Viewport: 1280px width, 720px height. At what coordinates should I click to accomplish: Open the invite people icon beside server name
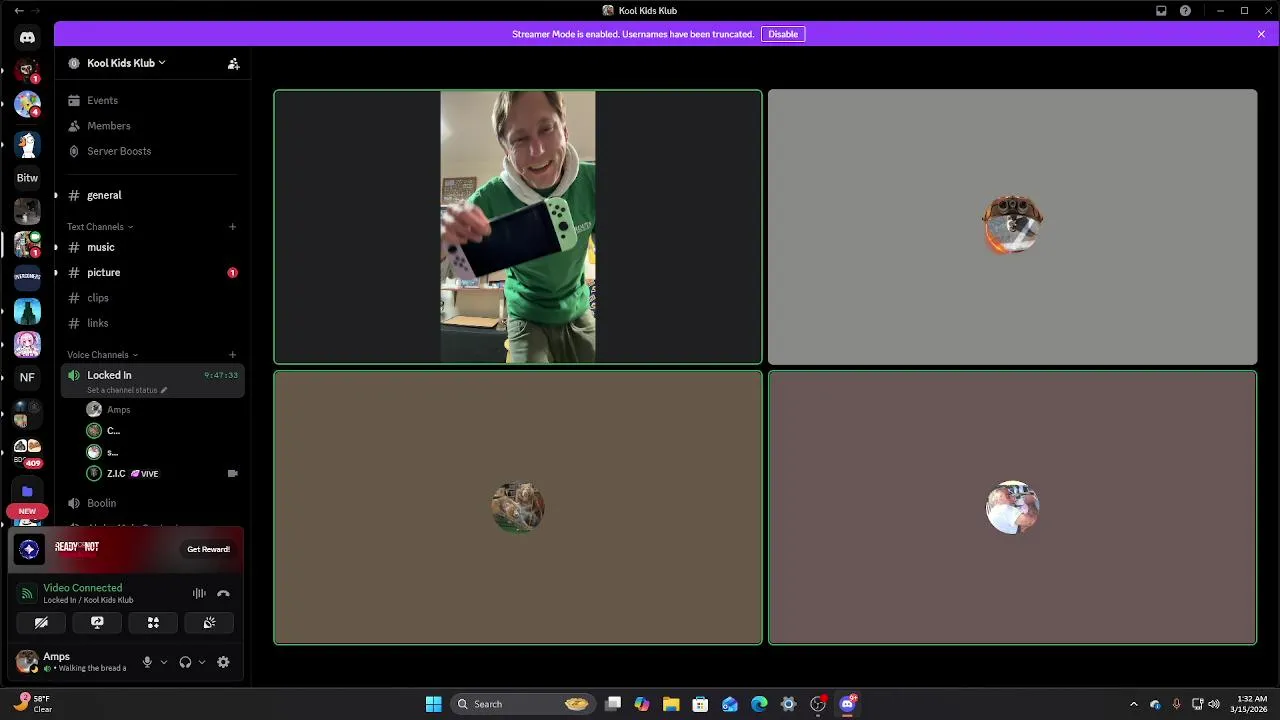pos(233,63)
